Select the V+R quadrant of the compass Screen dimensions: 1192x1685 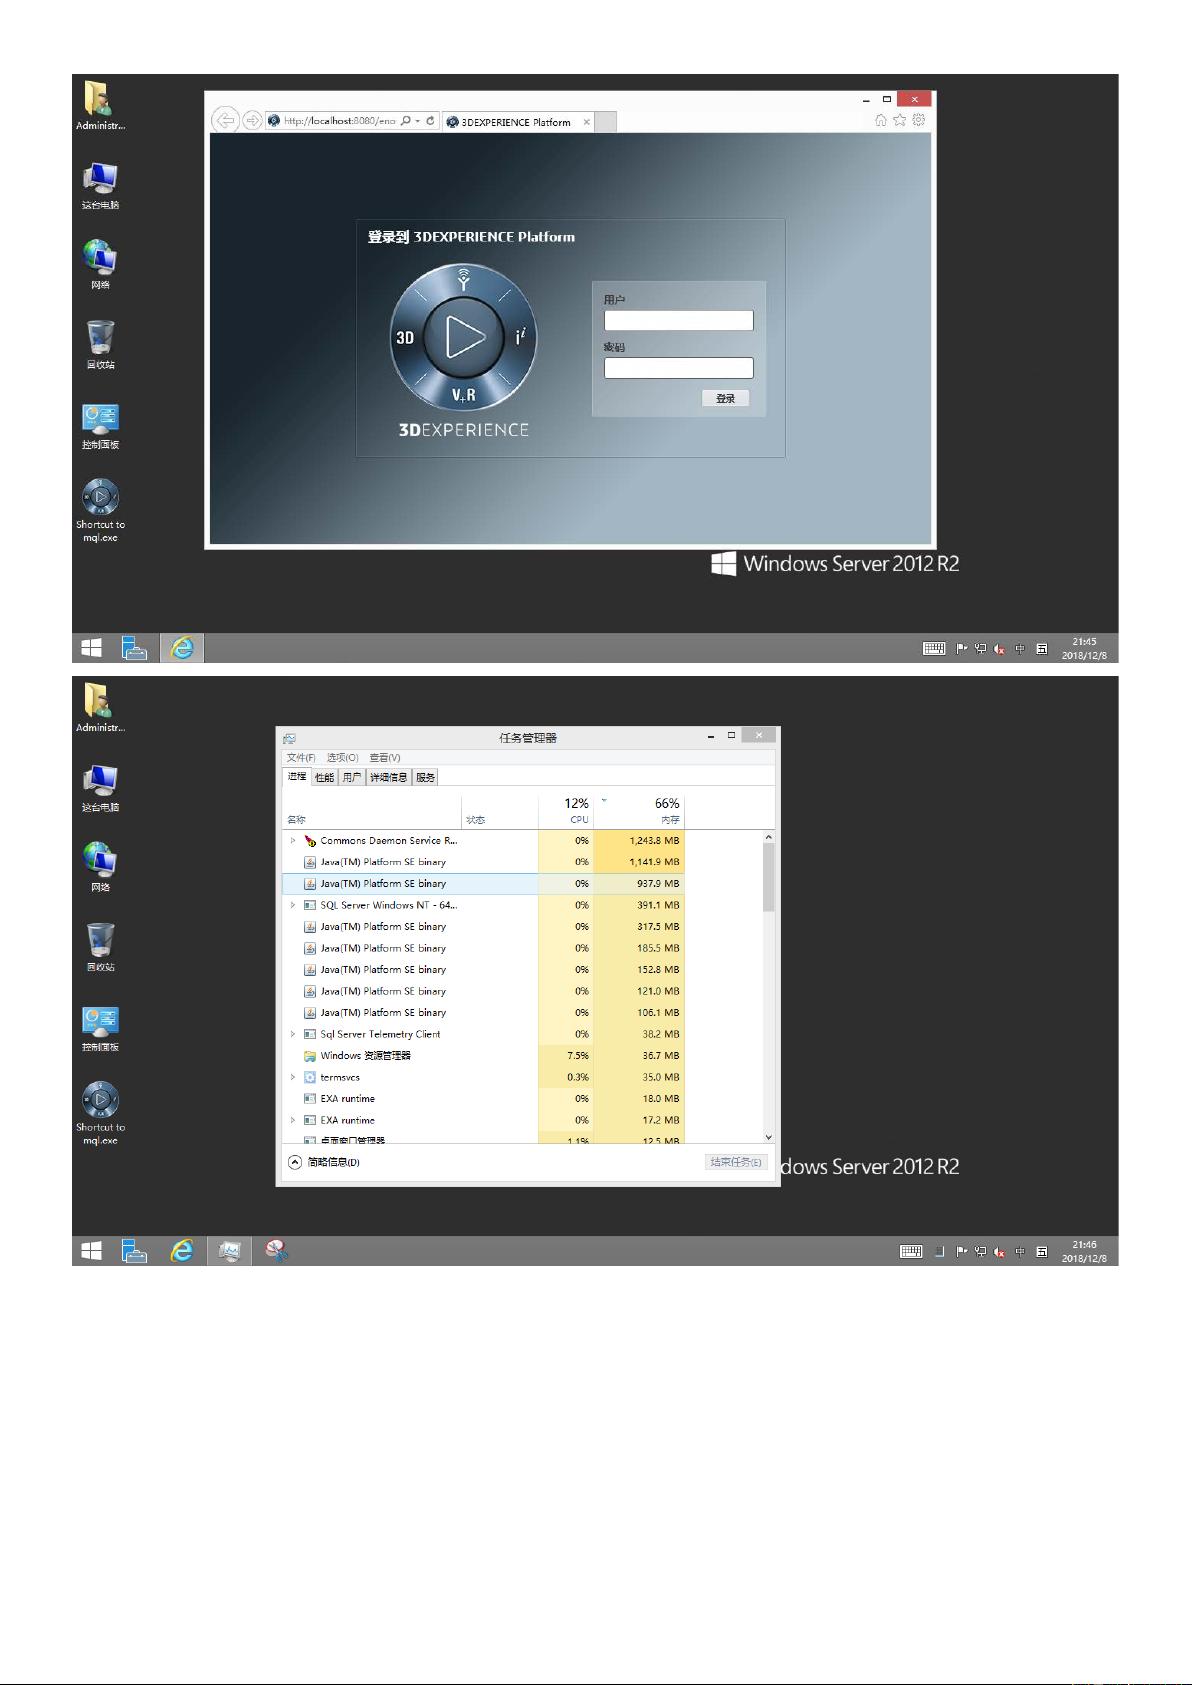pyautogui.click(x=463, y=394)
